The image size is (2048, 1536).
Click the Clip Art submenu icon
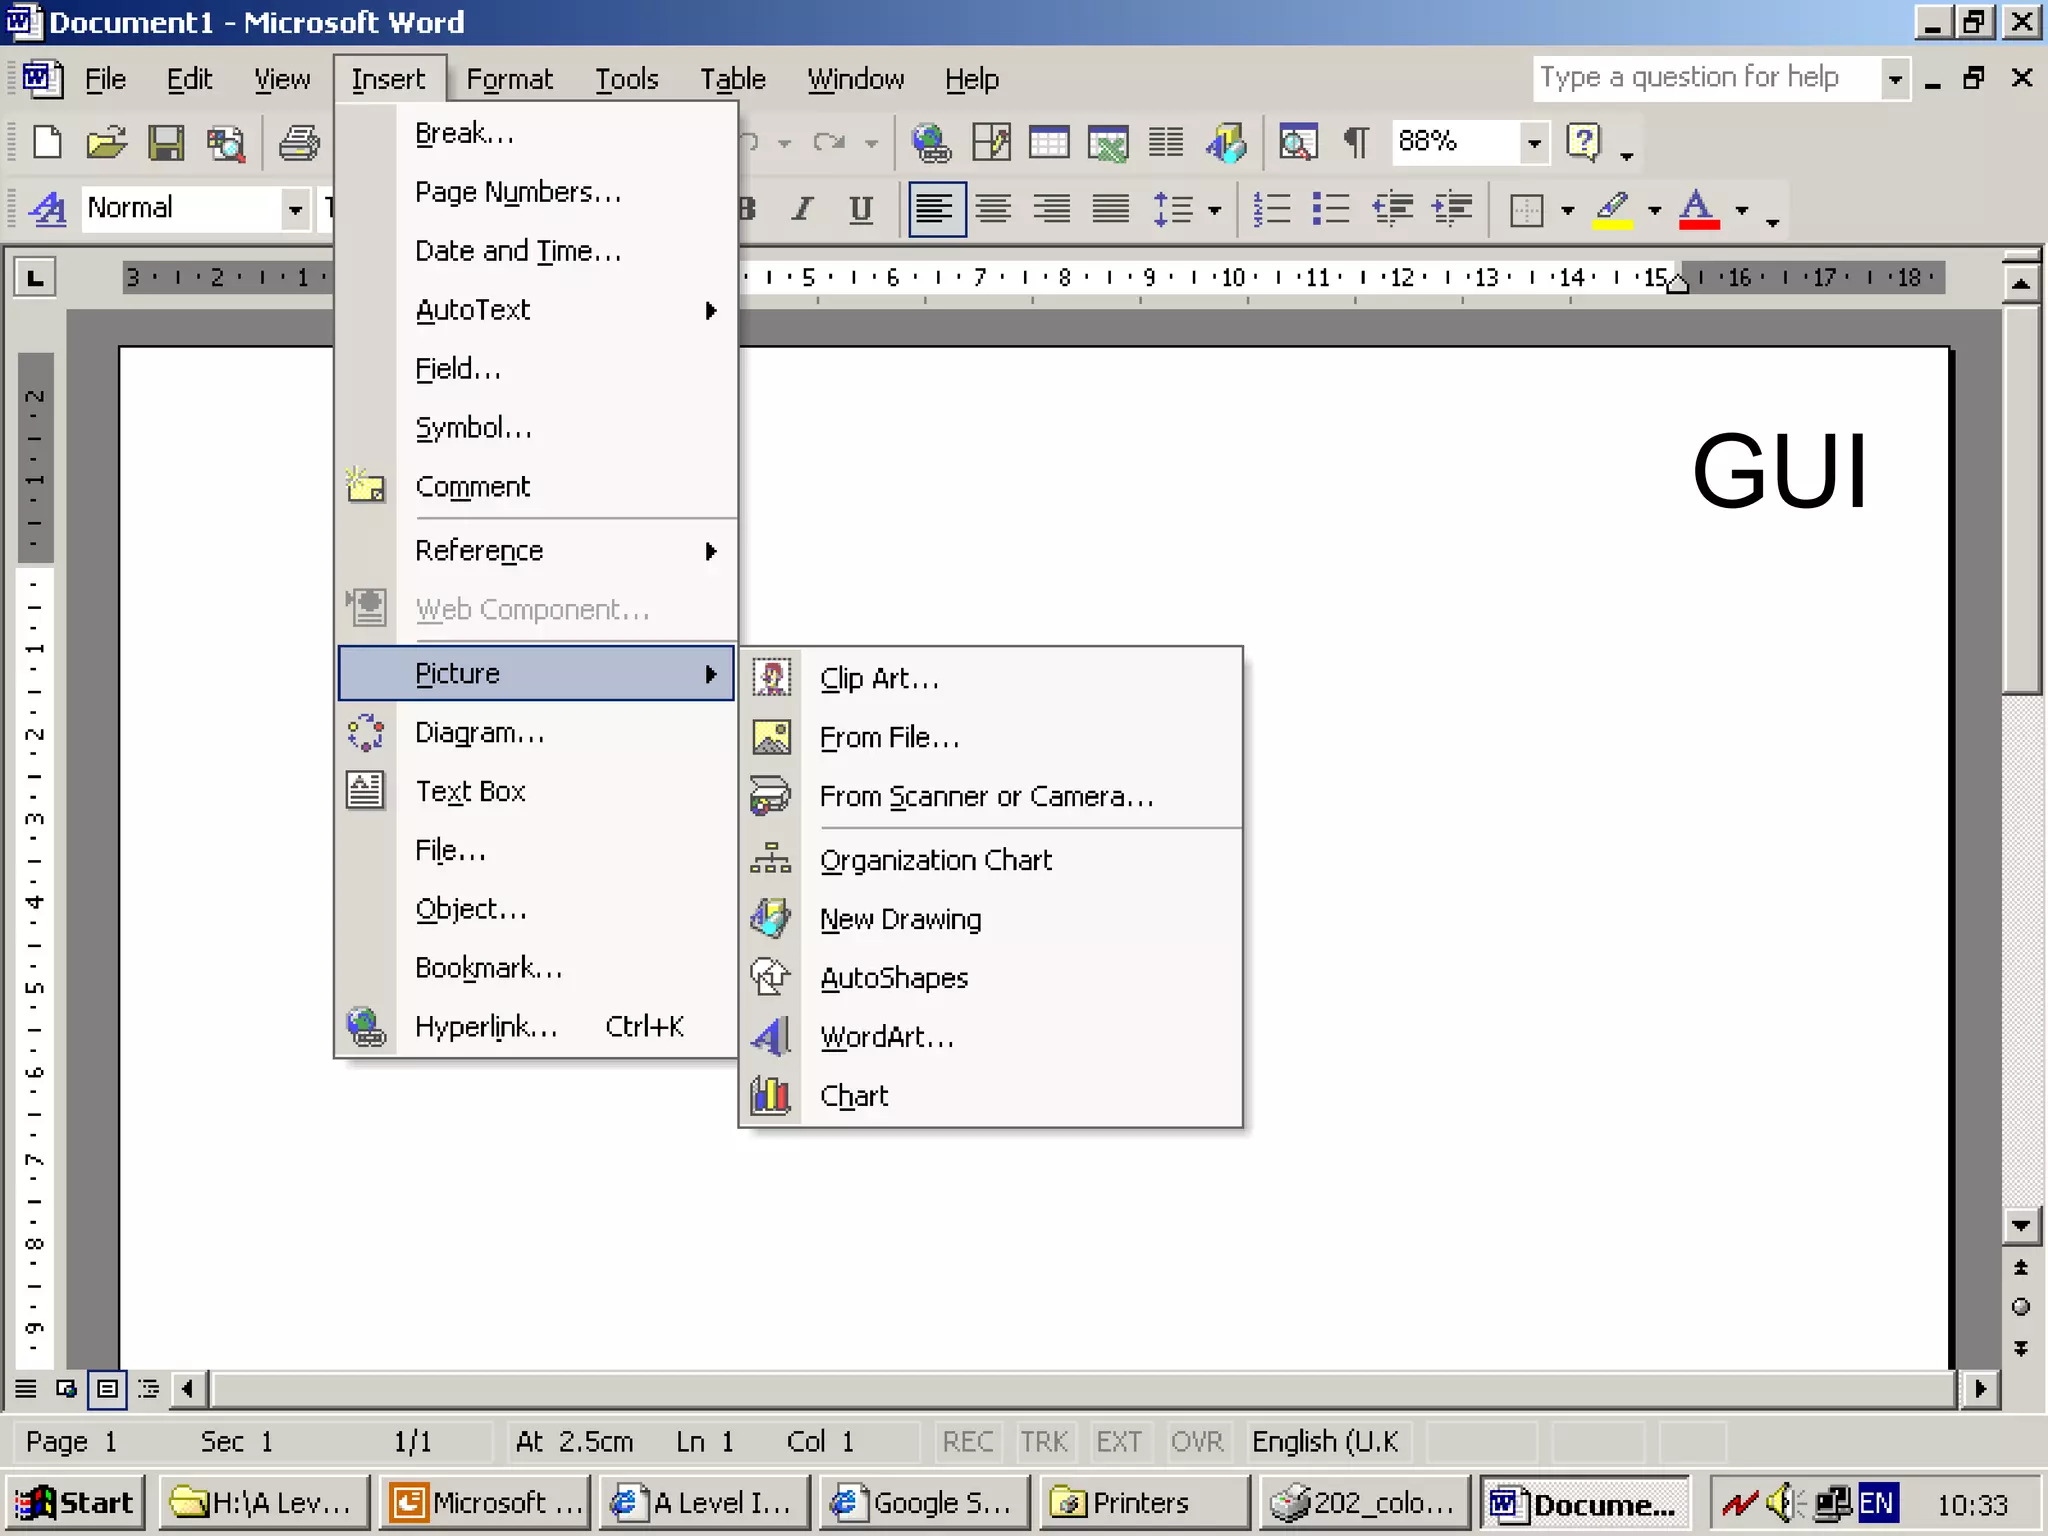[771, 677]
